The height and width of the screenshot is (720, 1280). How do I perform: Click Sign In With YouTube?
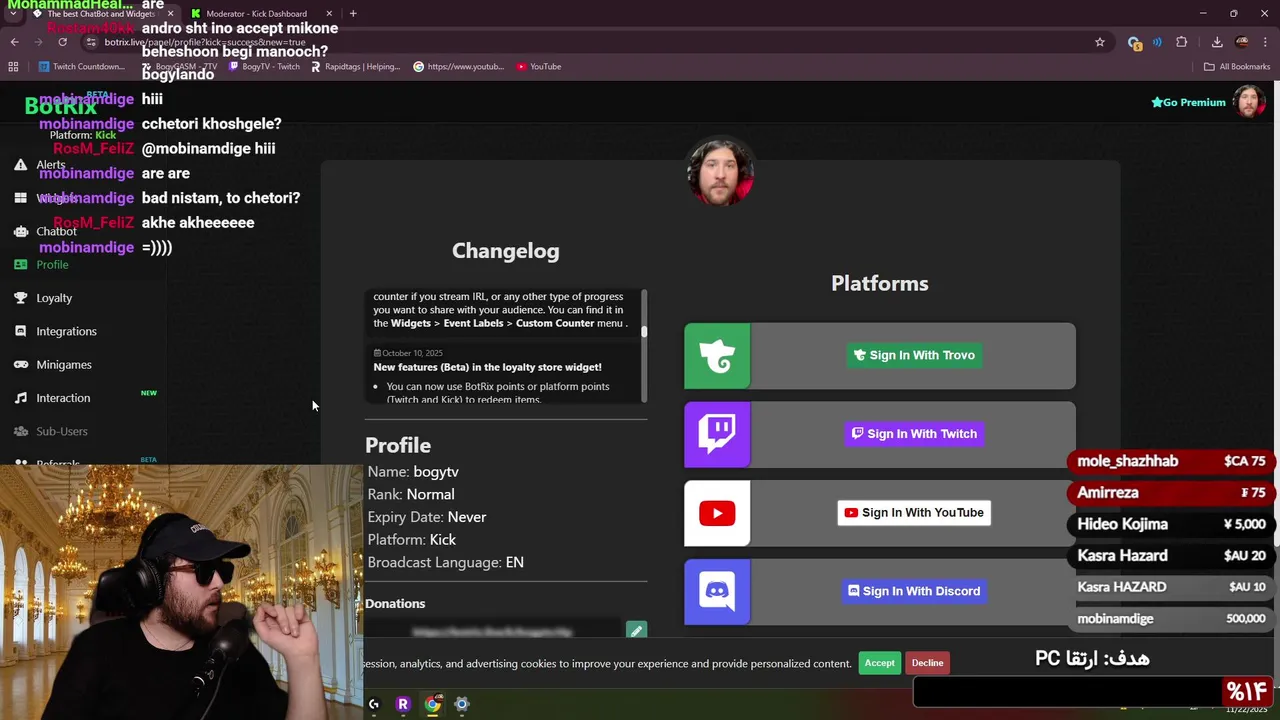point(914,513)
